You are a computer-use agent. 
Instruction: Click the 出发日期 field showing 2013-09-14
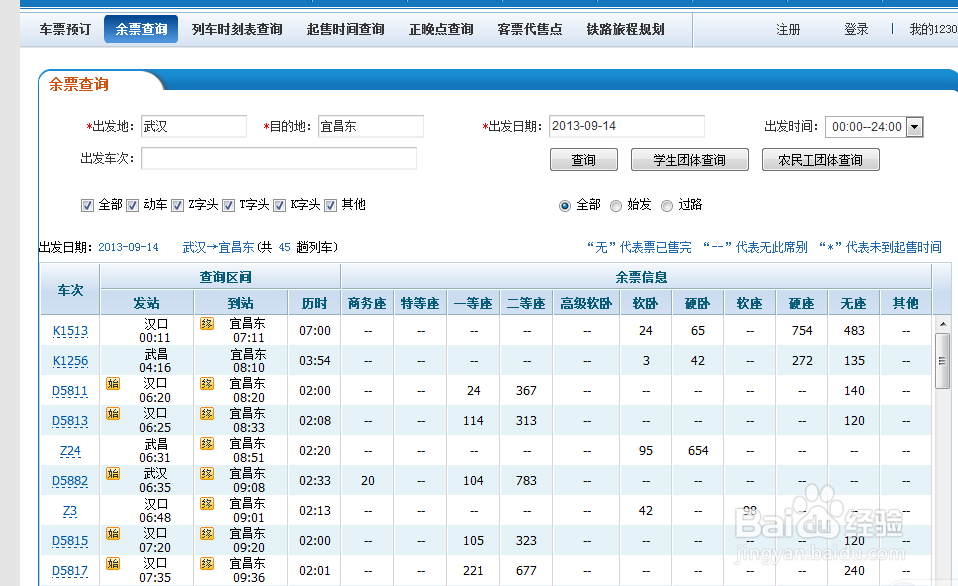(627, 126)
